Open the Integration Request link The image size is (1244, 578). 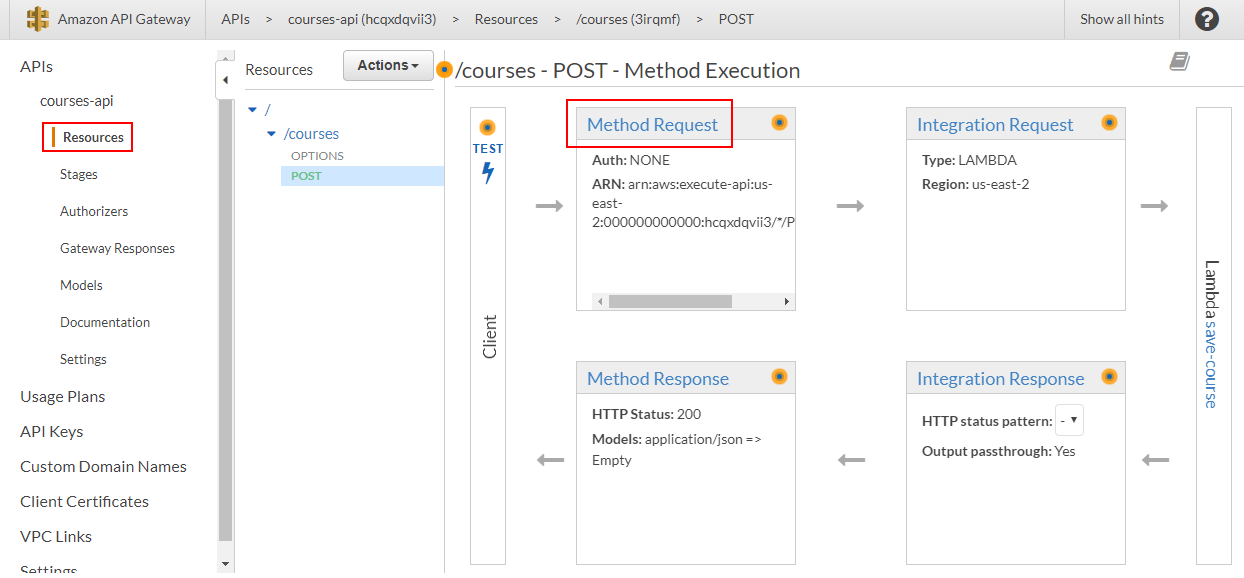(995, 125)
